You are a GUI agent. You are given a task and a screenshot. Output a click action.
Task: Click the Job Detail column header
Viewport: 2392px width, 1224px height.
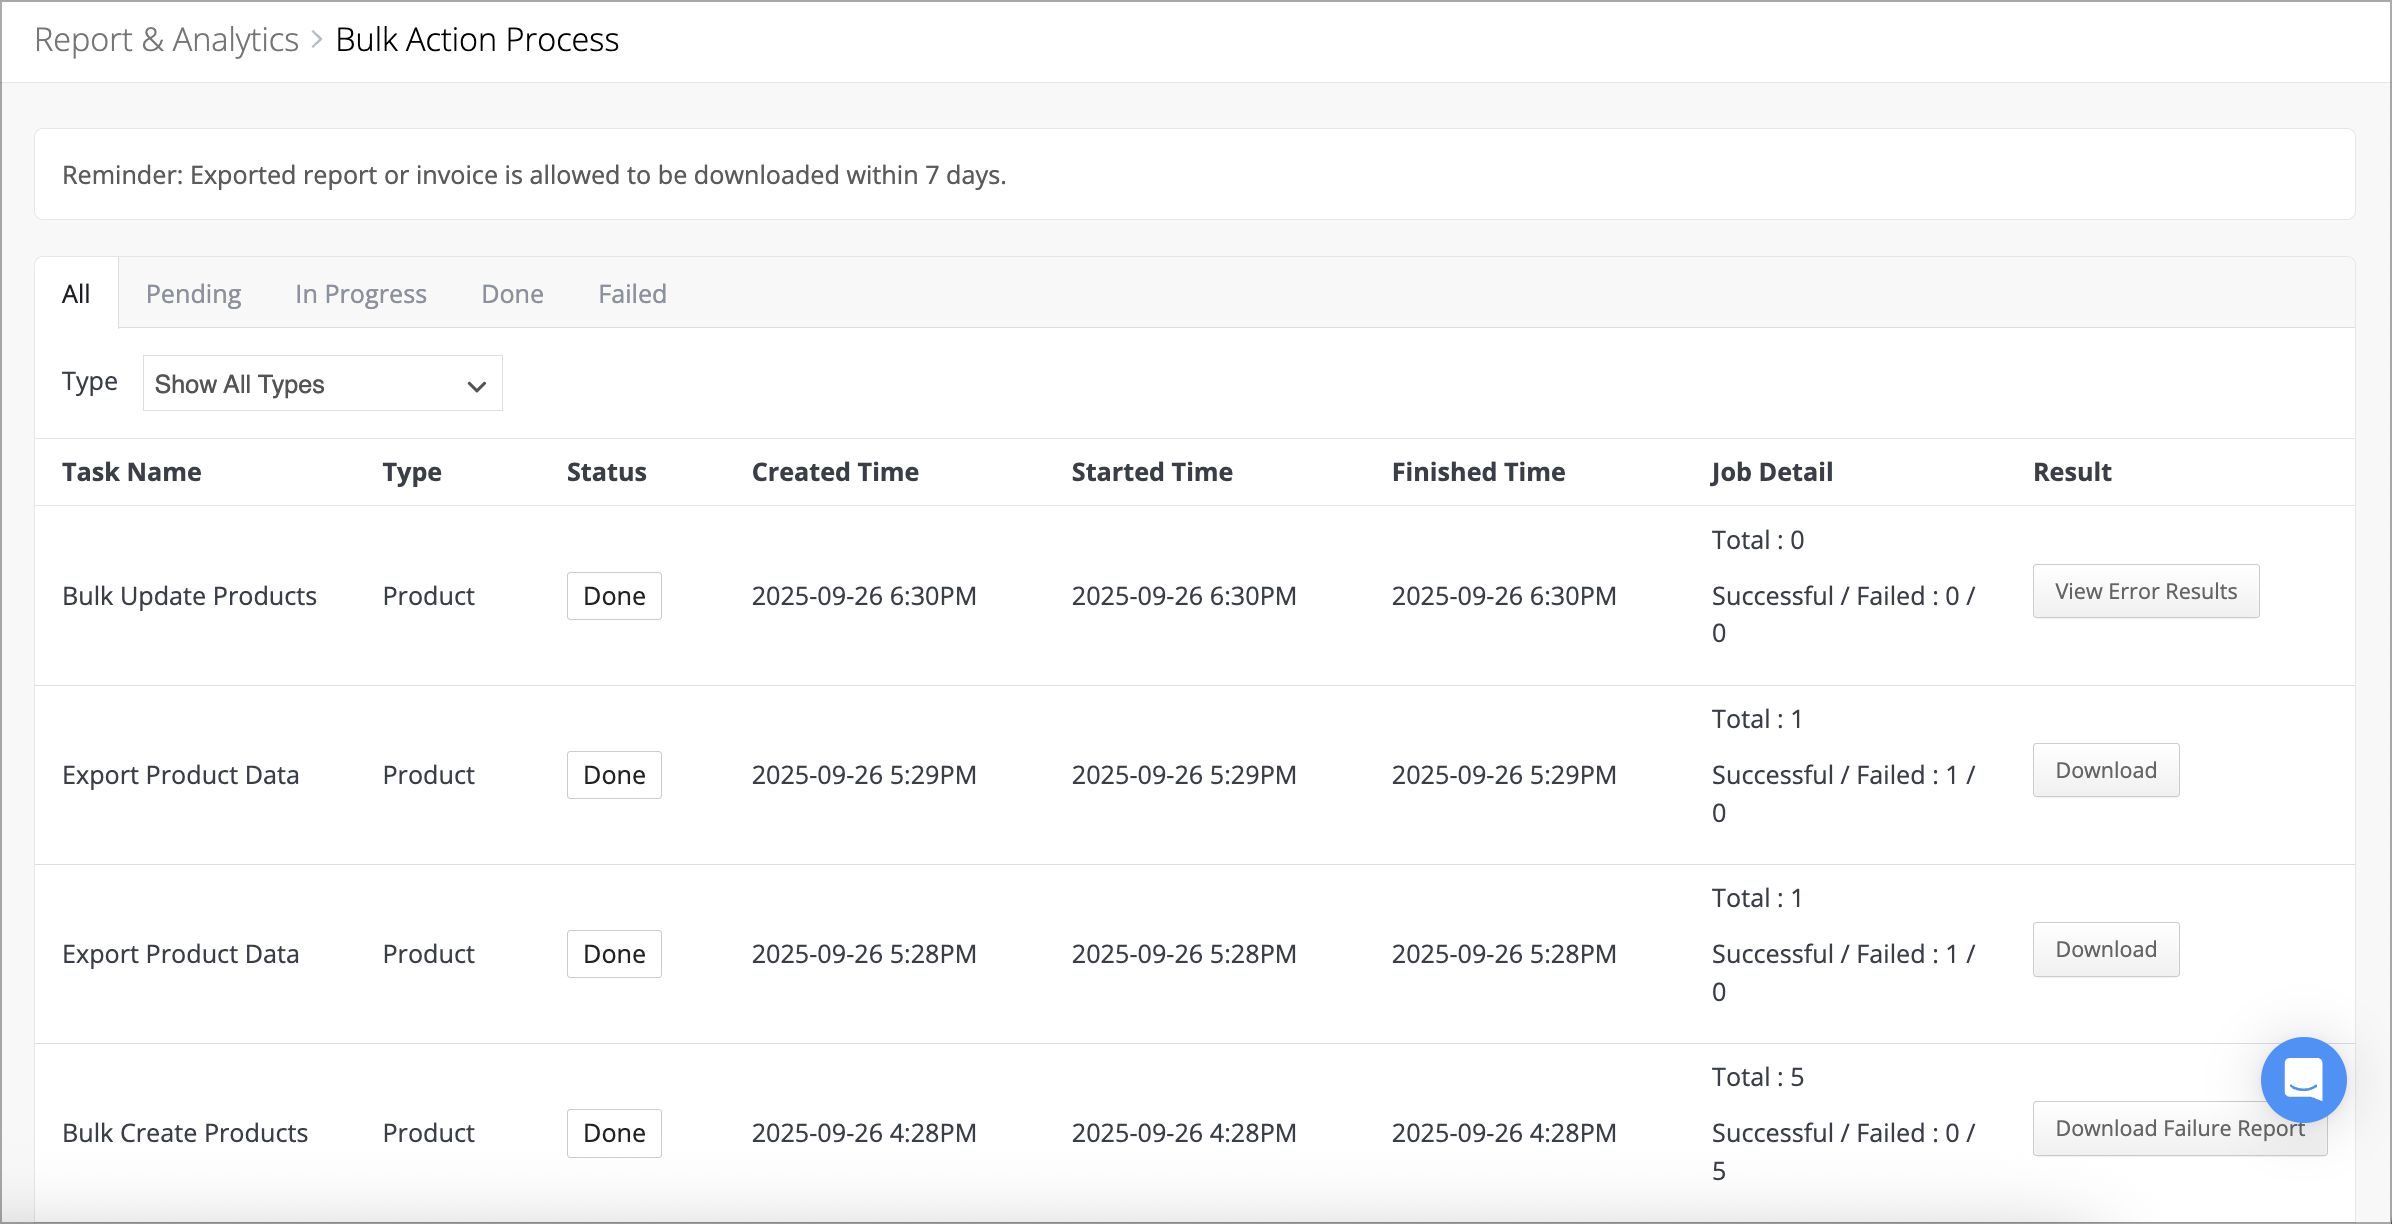(1772, 472)
